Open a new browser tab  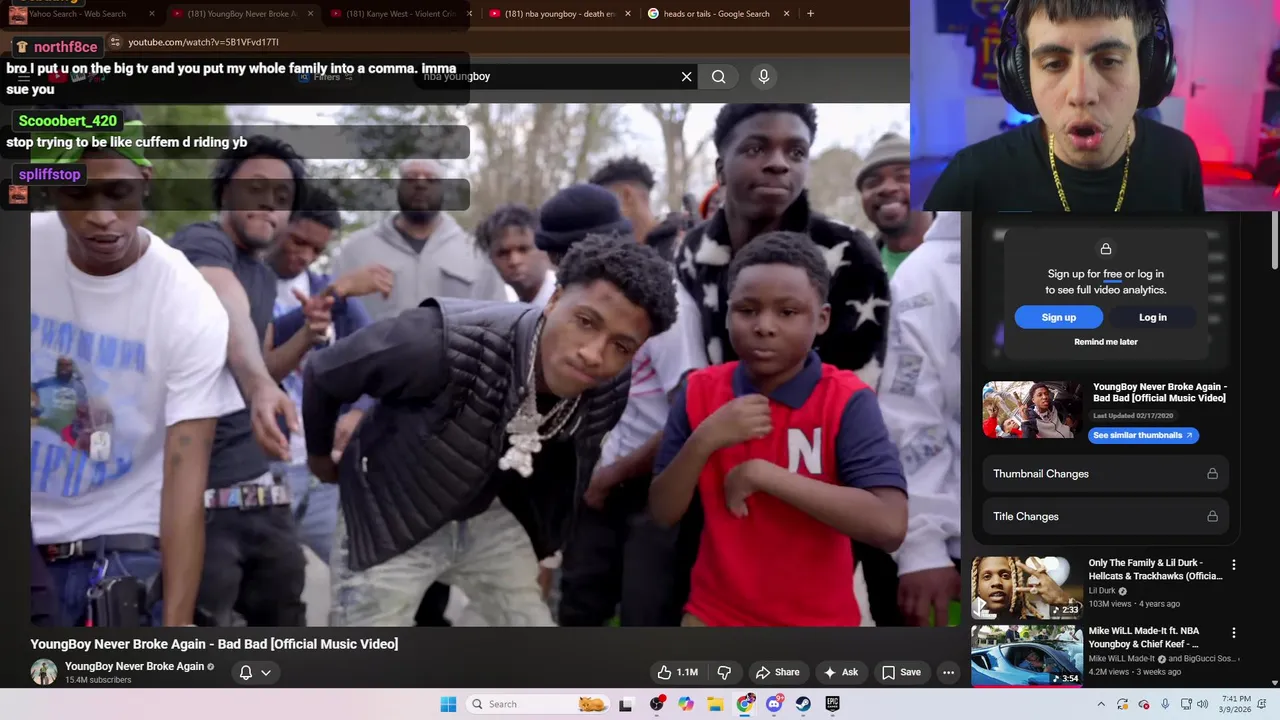click(x=810, y=14)
